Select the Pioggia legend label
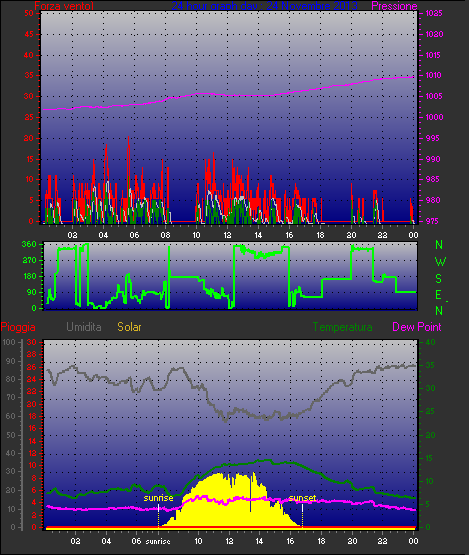 click(18, 327)
